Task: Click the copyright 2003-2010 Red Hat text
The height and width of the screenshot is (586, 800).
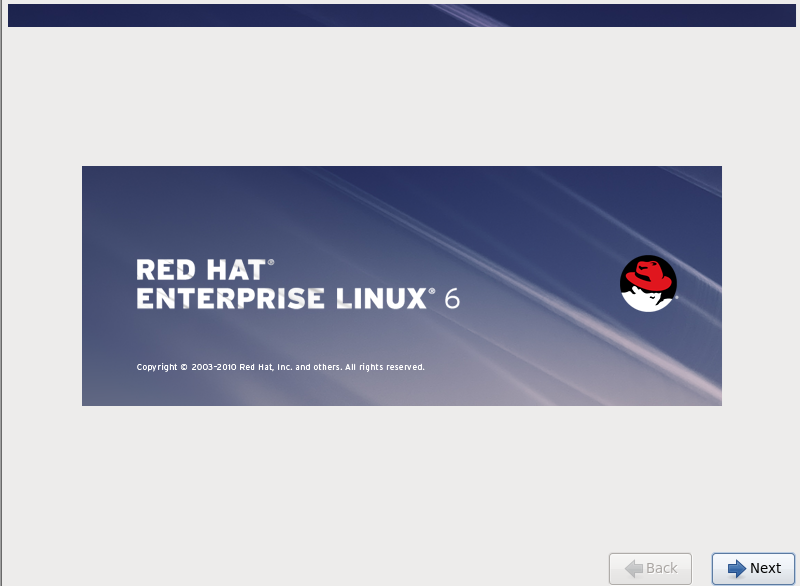Action: click(x=280, y=367)
